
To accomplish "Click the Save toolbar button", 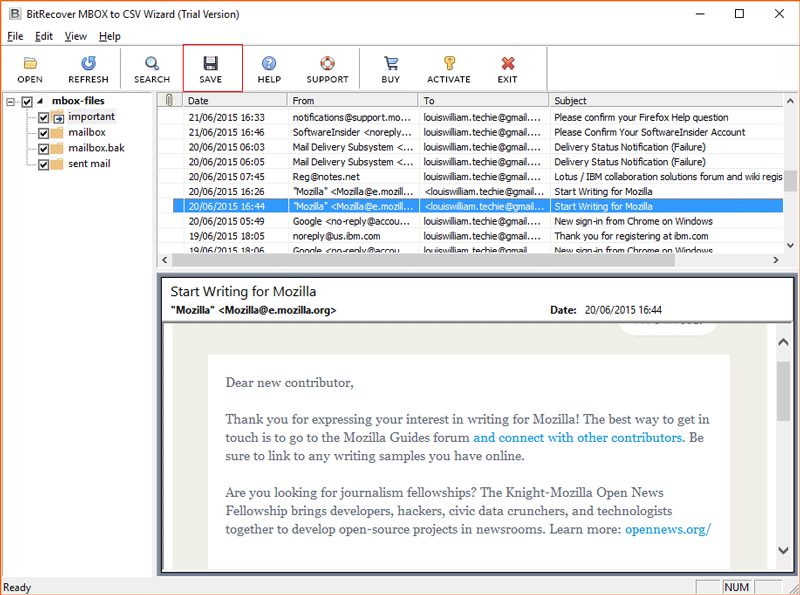I will coord(211,68).
